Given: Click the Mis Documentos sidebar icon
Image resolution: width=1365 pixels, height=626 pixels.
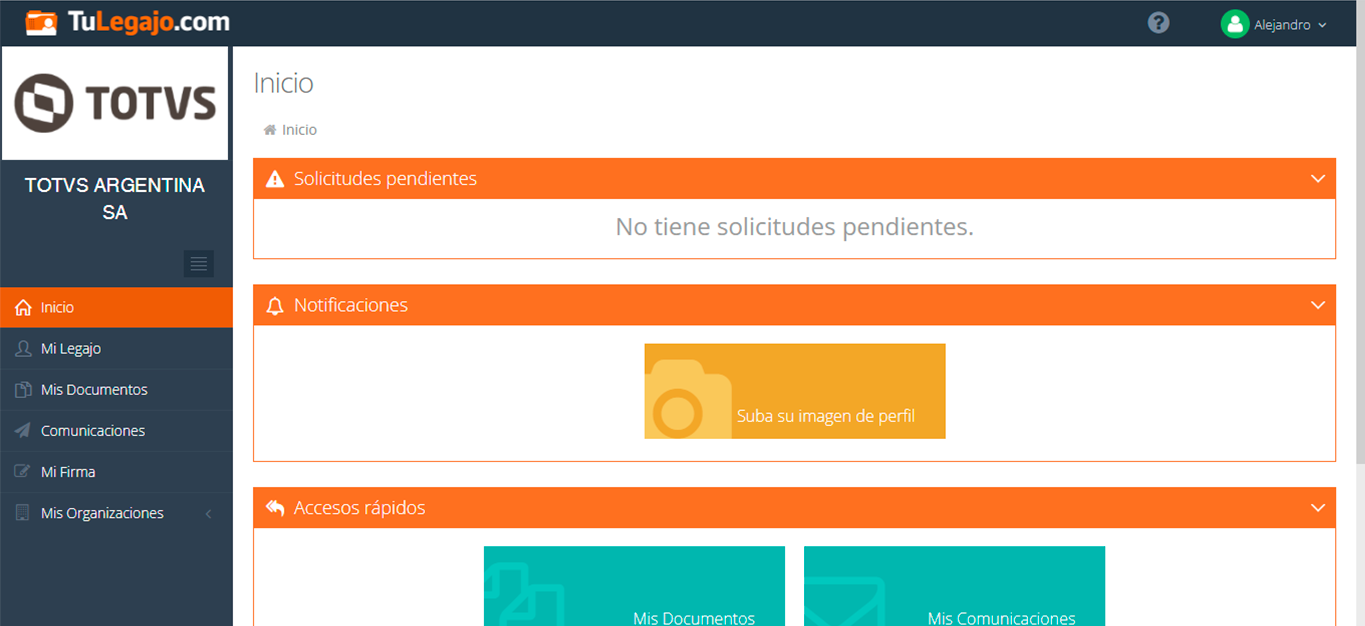Looking at the screenshot, I should click(x=23, y=390).
